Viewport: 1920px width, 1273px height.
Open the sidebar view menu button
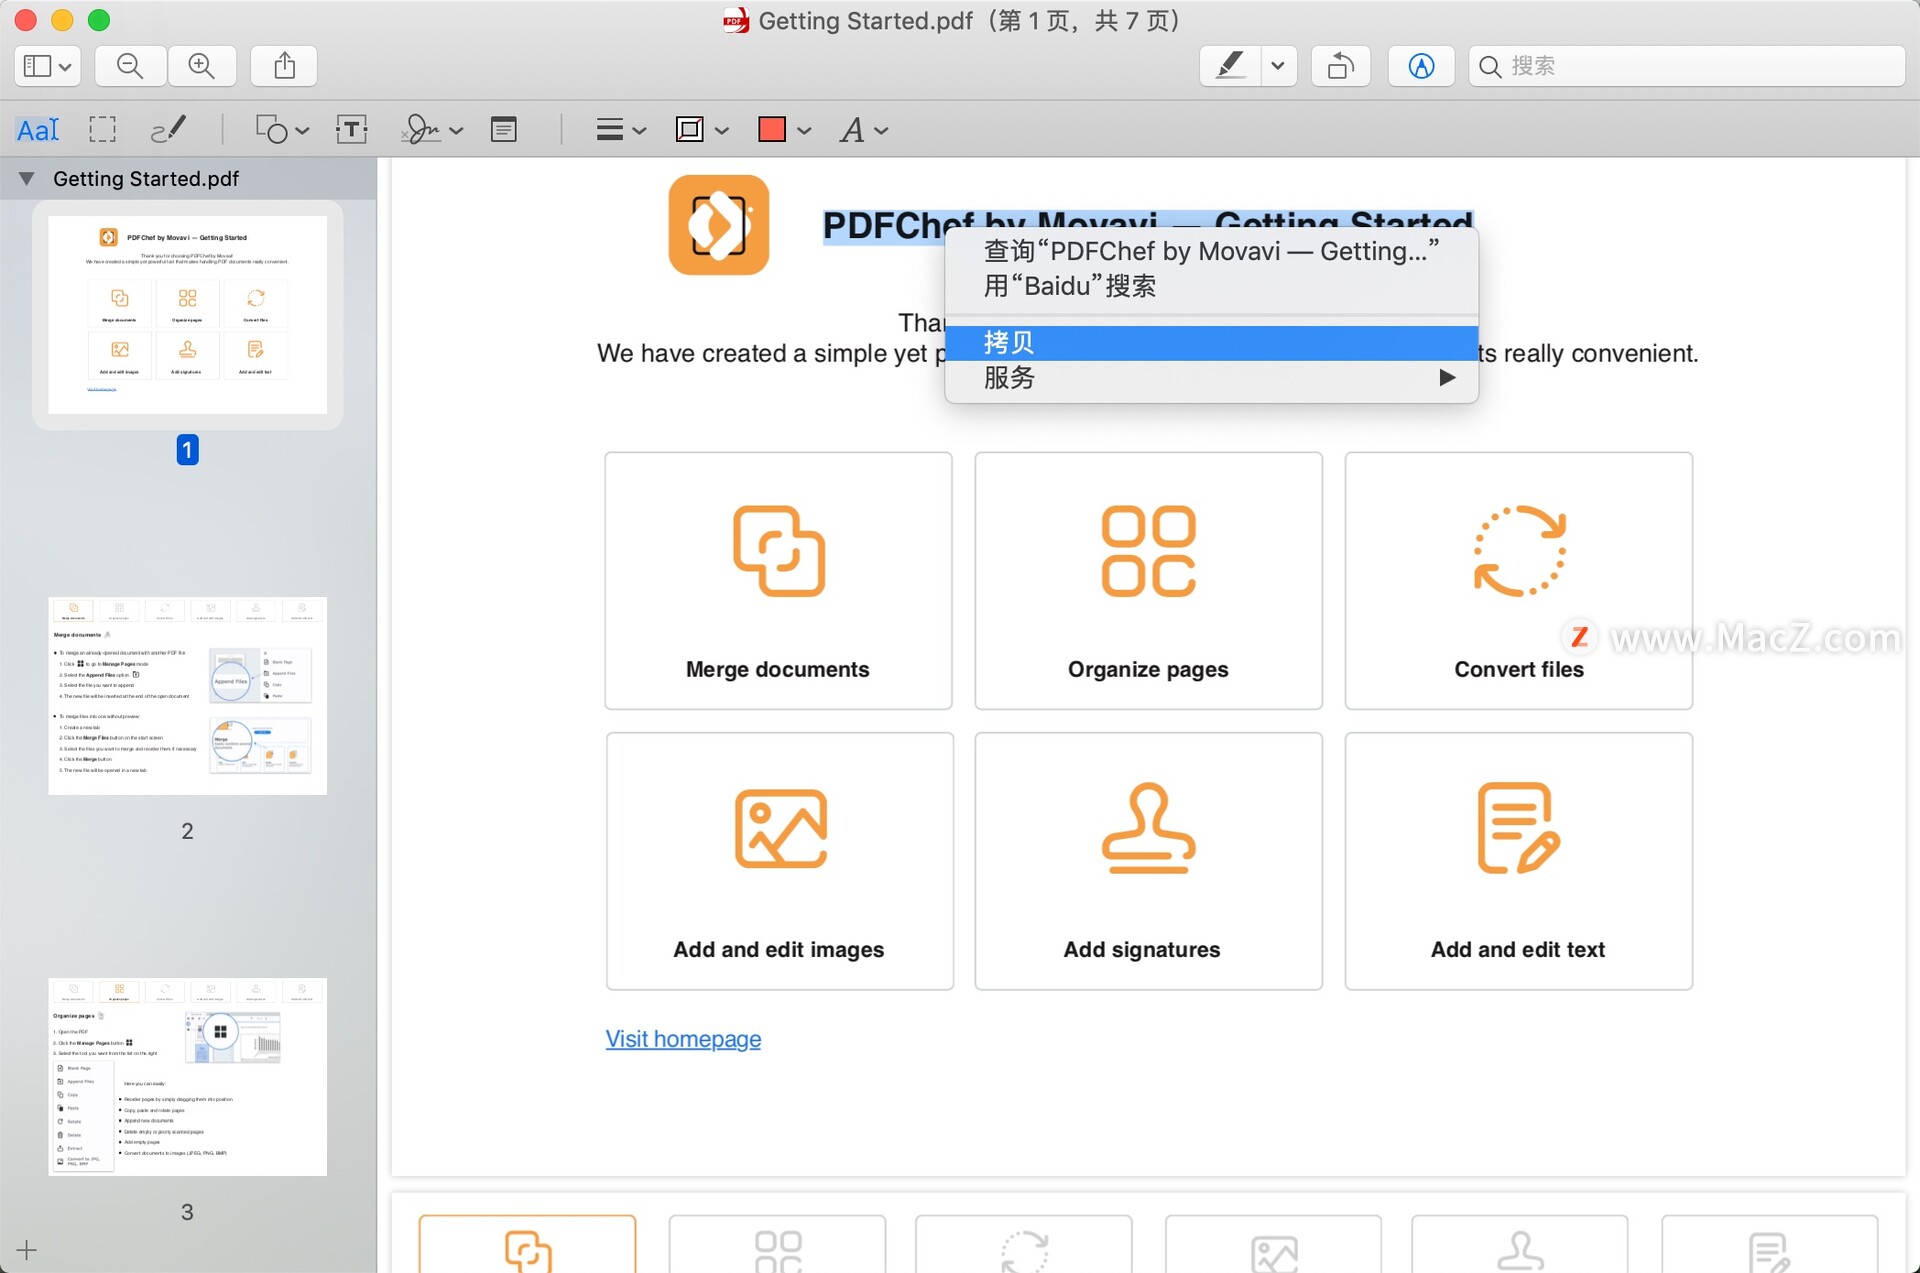click(x=47, y=66)
